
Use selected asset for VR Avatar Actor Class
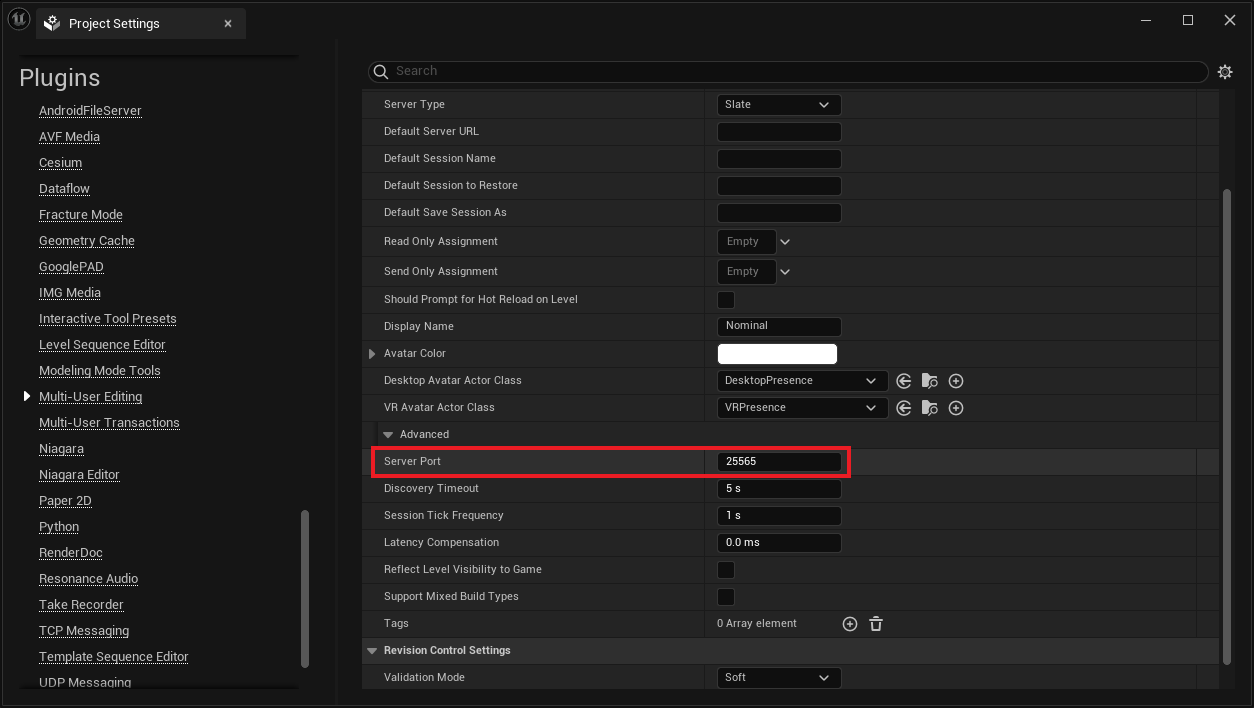point(904,408)
